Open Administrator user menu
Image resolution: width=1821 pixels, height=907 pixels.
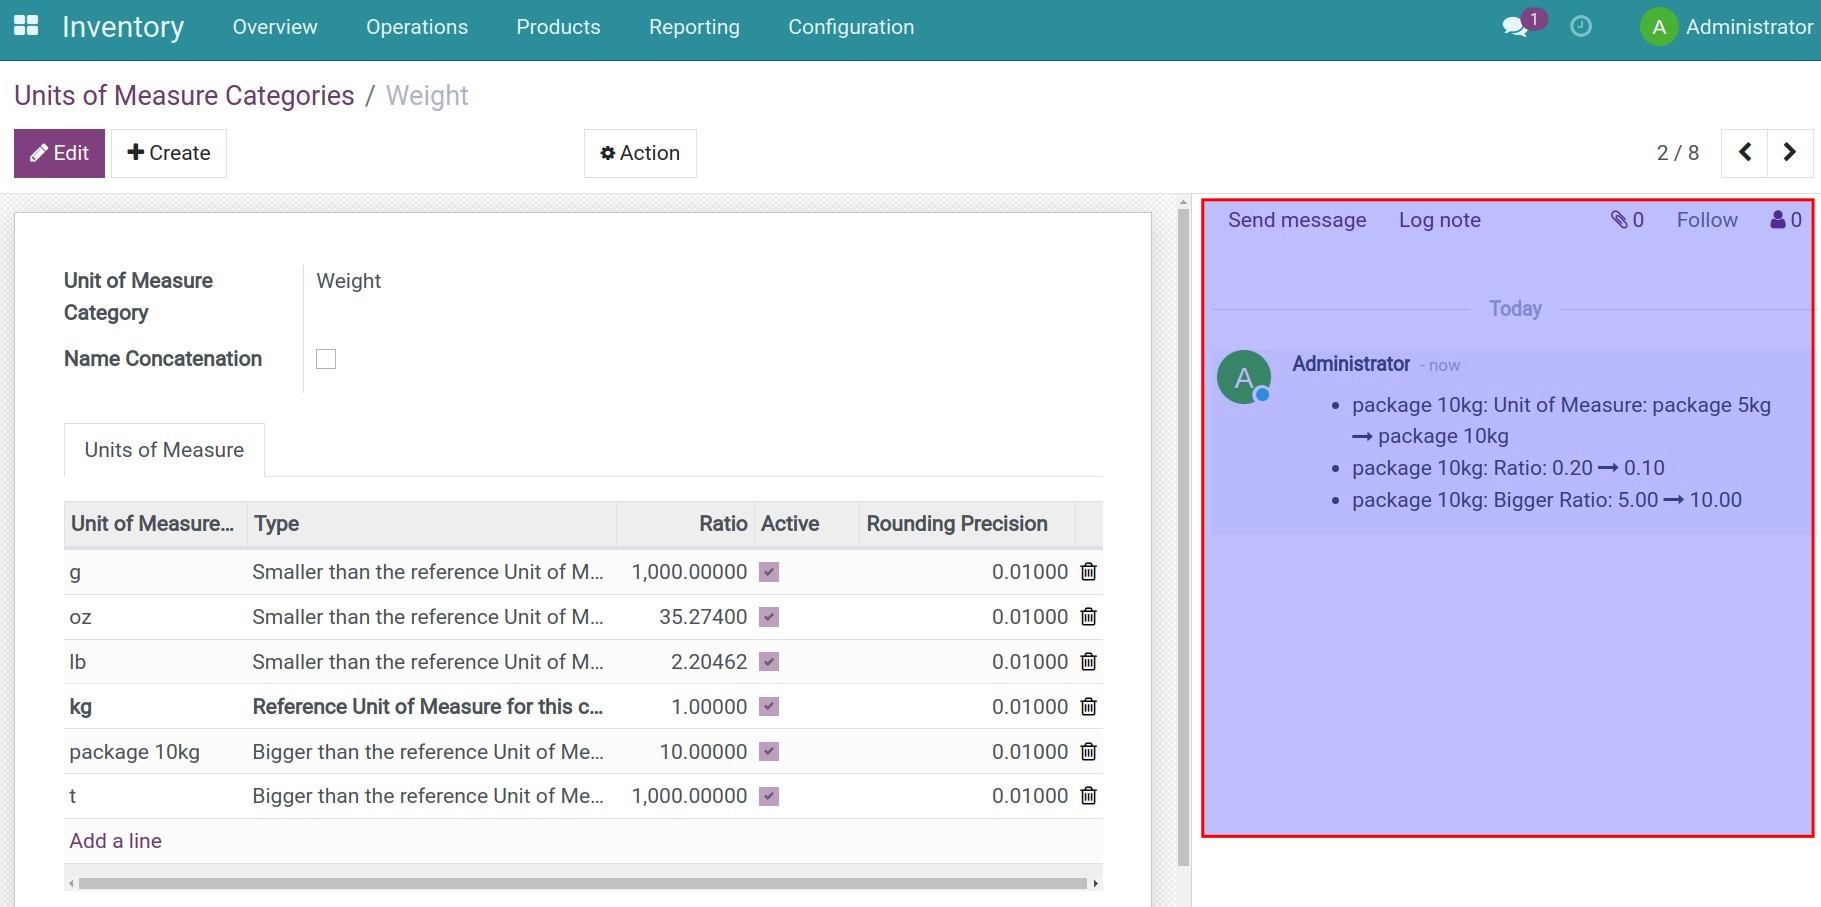tap(1727, 27)
